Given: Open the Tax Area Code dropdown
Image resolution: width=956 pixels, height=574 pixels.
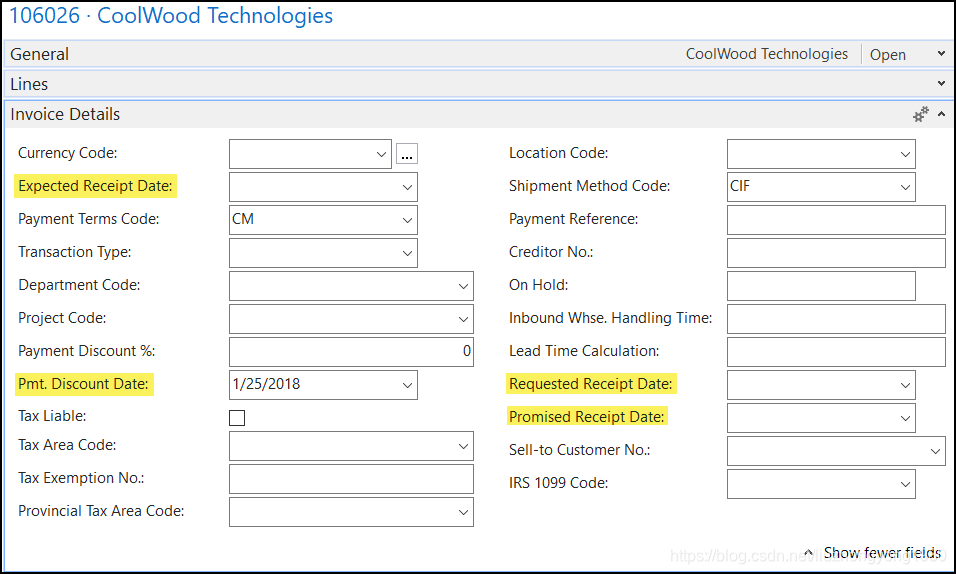Looking at the screenshot, I should 463,447.
